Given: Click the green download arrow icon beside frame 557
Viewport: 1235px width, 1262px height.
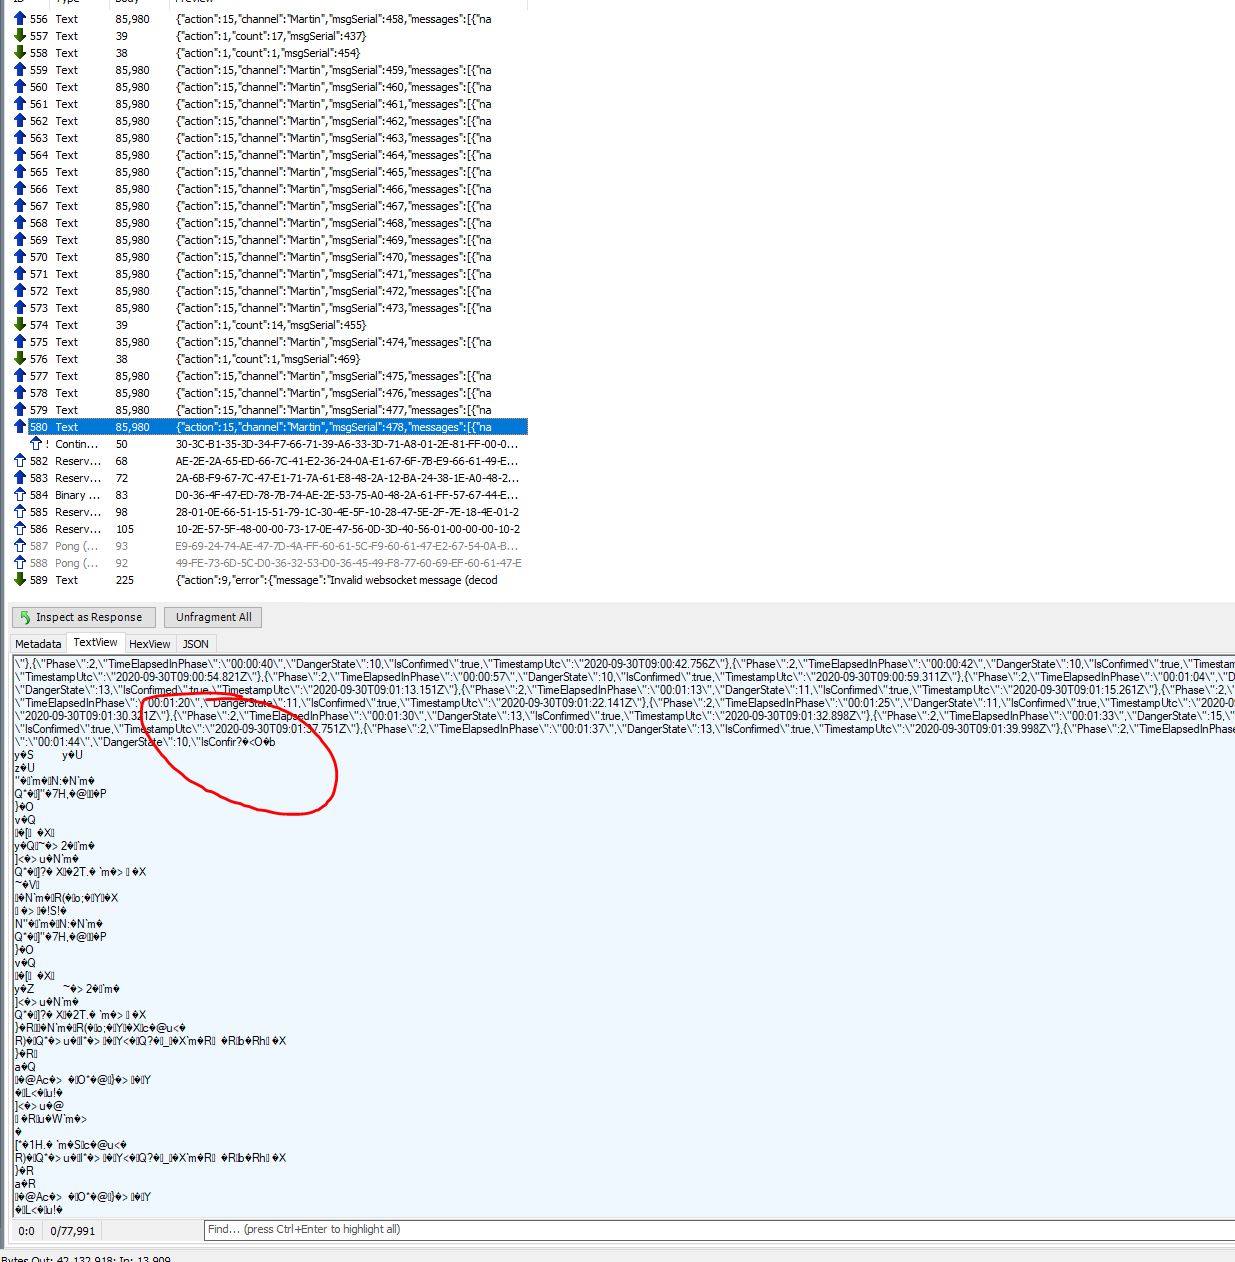Looking at the screenshot, I should coord(19,35).
